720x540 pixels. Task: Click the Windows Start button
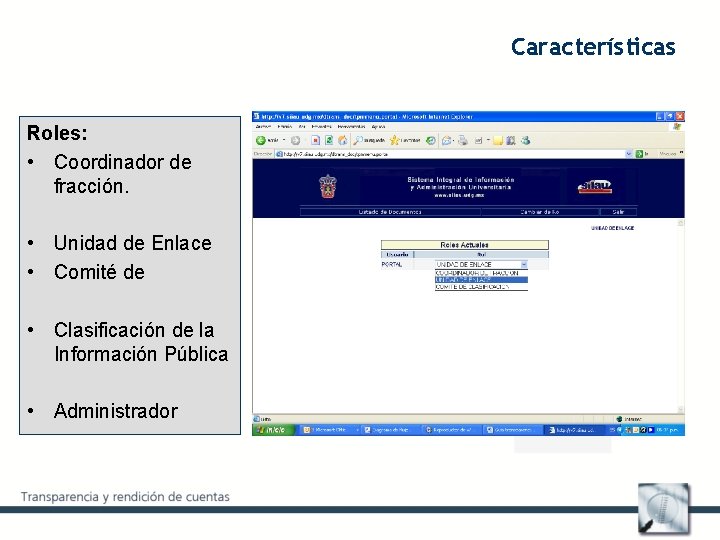274,430
